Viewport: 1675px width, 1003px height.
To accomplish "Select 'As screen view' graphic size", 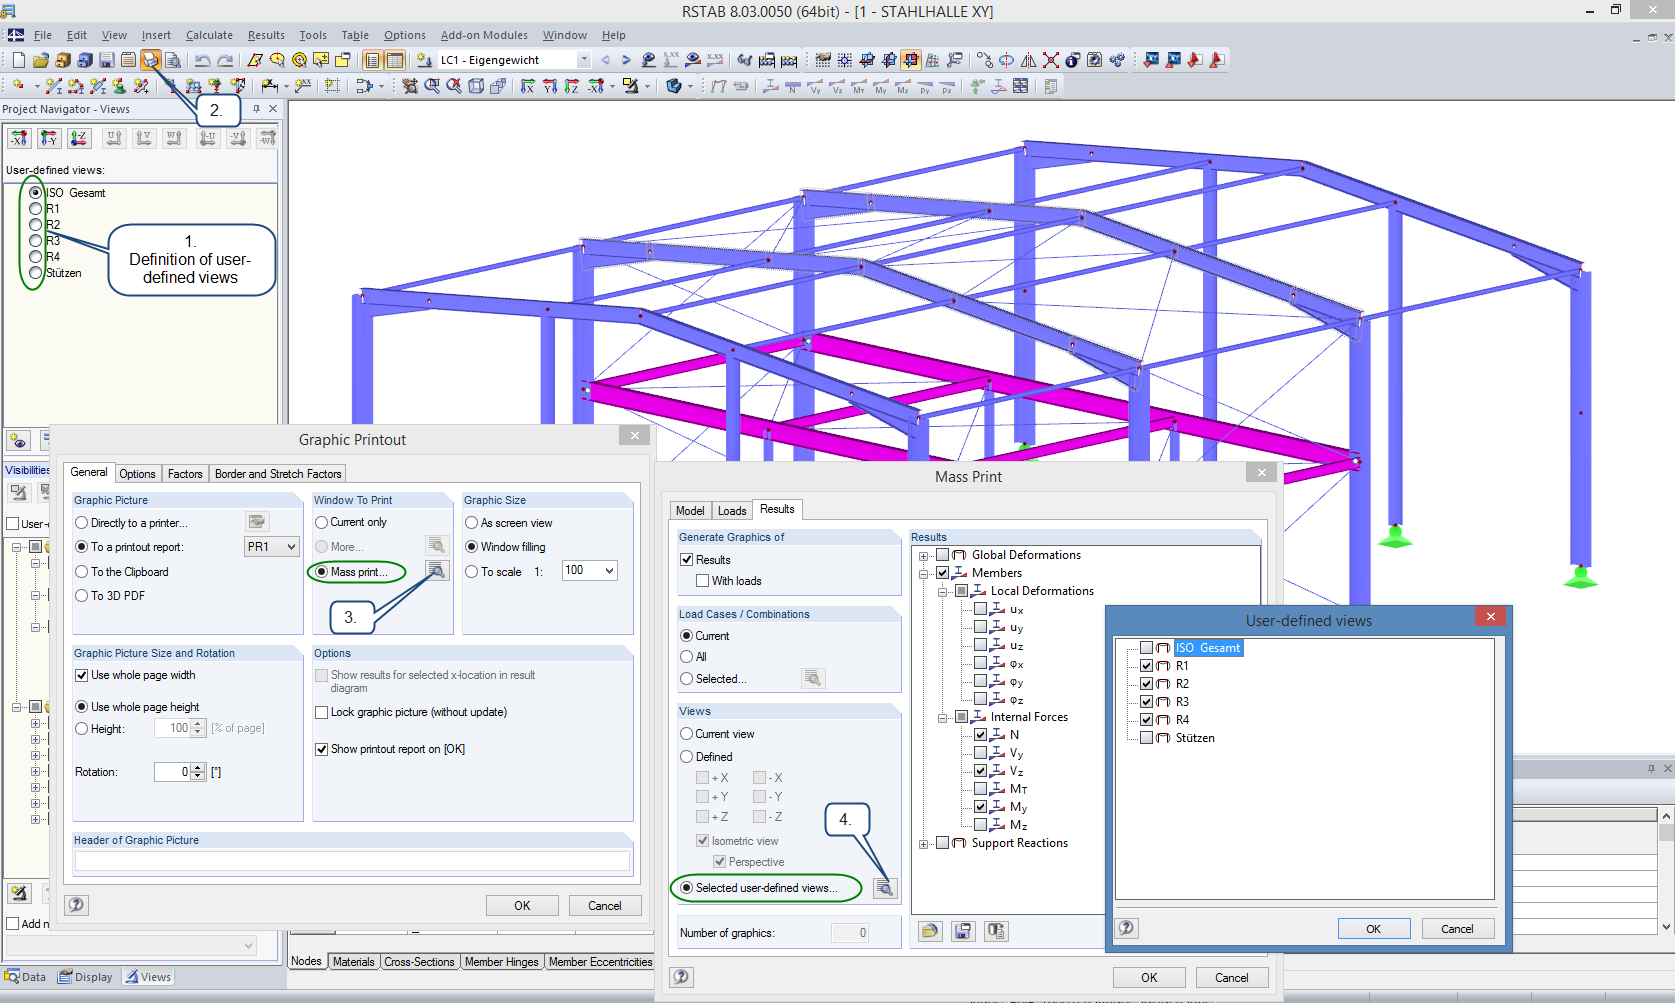I will [x=472, y=523].
